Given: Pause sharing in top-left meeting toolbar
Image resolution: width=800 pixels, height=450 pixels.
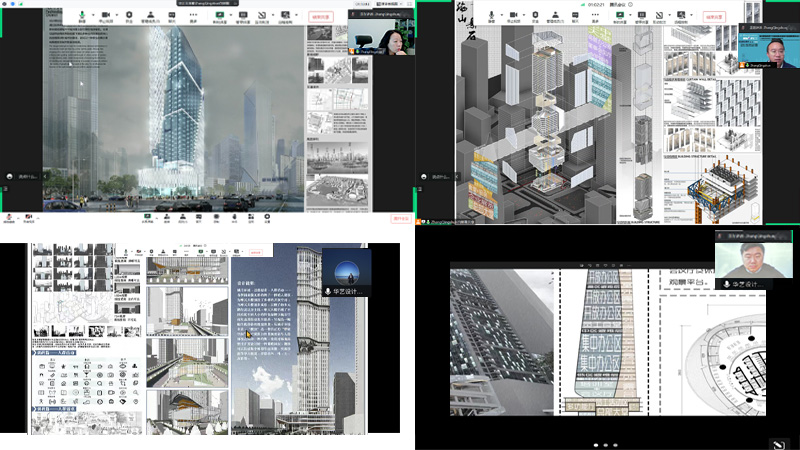Looking at the screenshot, I should click(243, 16).
